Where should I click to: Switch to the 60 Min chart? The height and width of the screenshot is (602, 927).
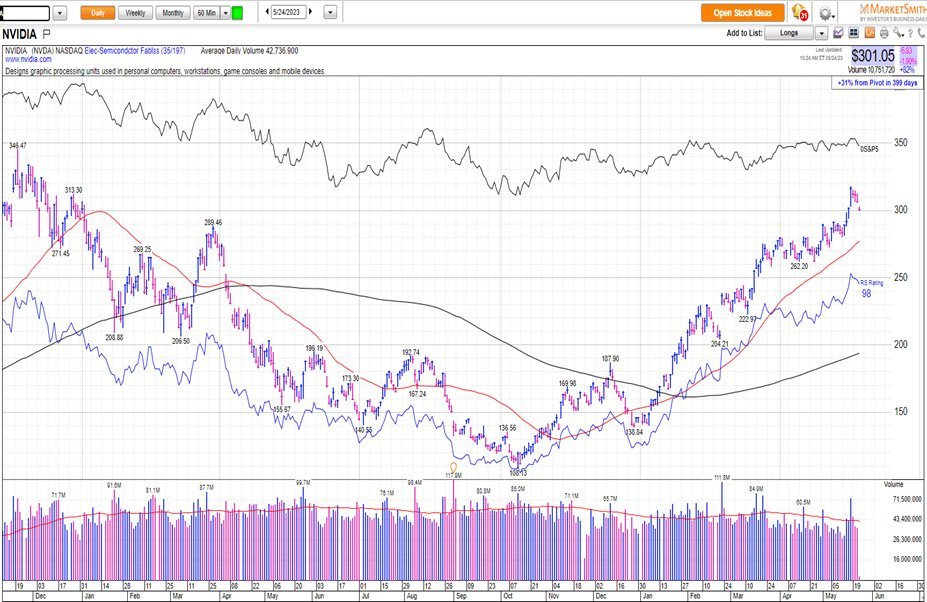206,13
